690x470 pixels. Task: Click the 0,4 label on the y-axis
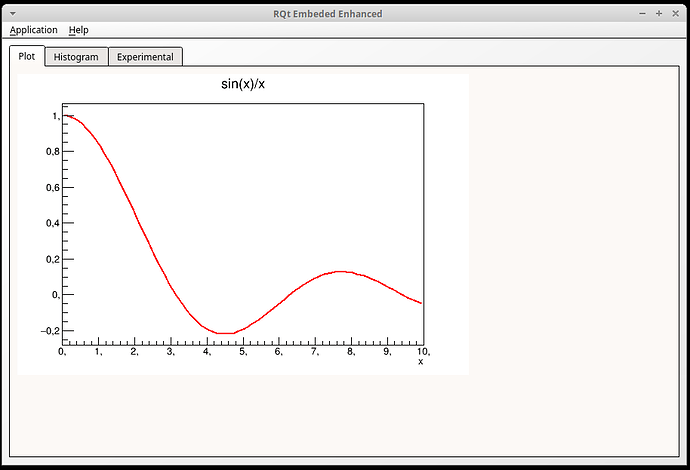(49, 223)
